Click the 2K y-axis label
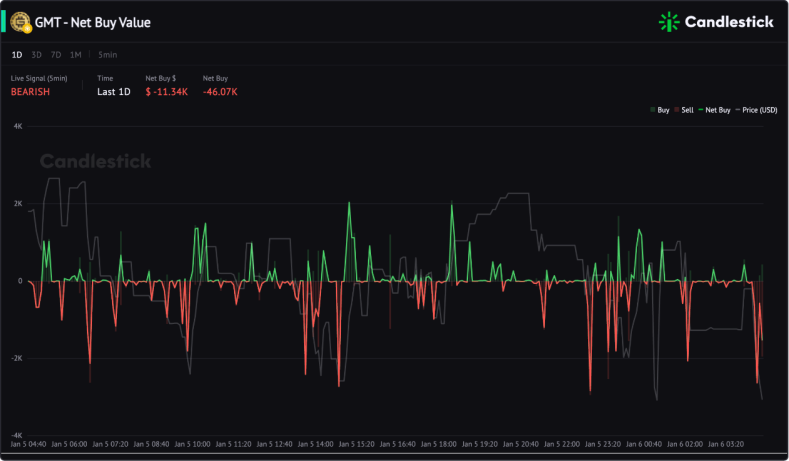The image size is (789, 461). click(x=18, y=204)
